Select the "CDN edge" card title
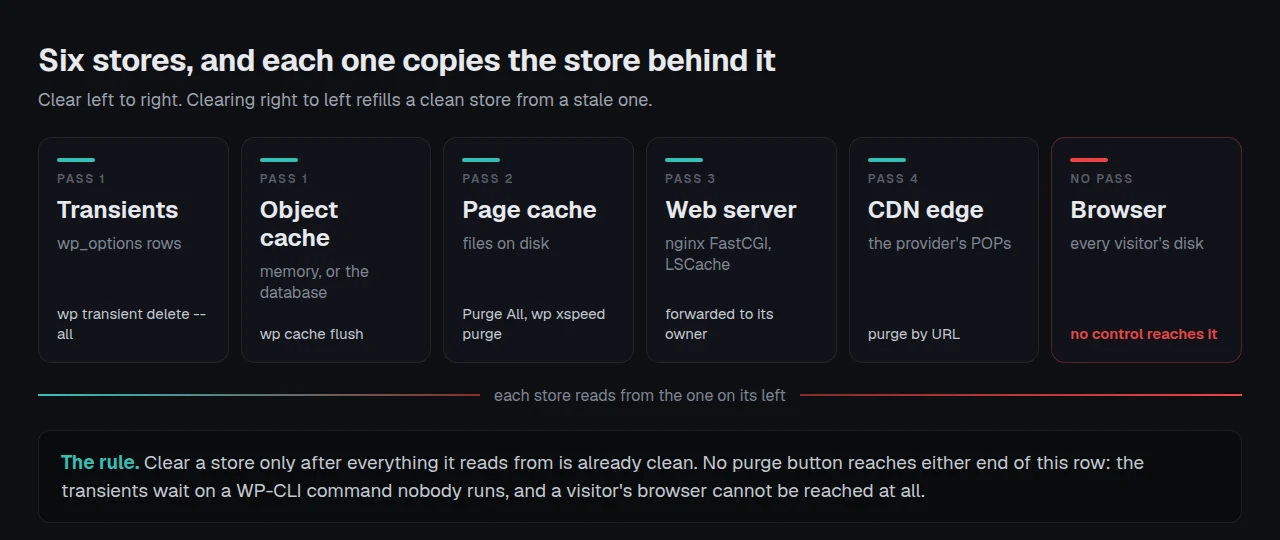 point(926,210)
